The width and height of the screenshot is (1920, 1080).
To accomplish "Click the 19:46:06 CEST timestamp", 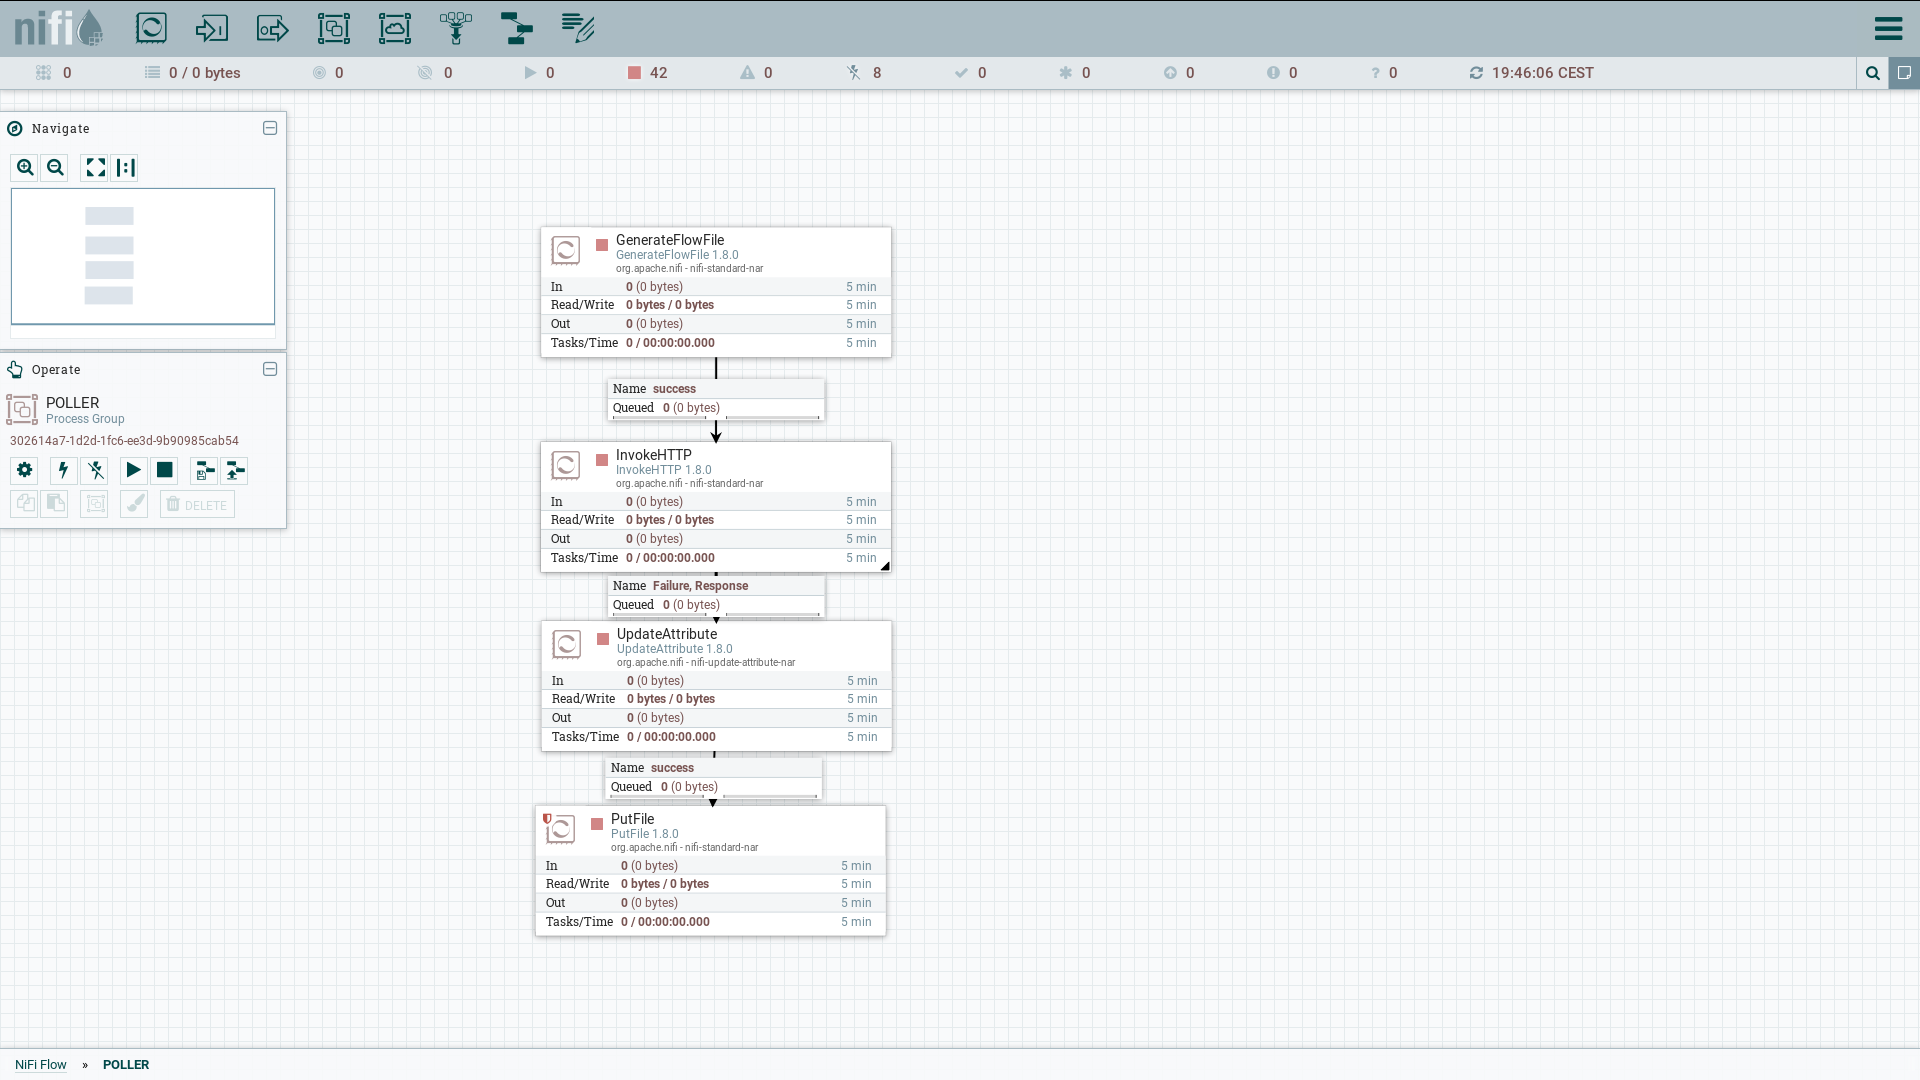I will pos(1543,73).
